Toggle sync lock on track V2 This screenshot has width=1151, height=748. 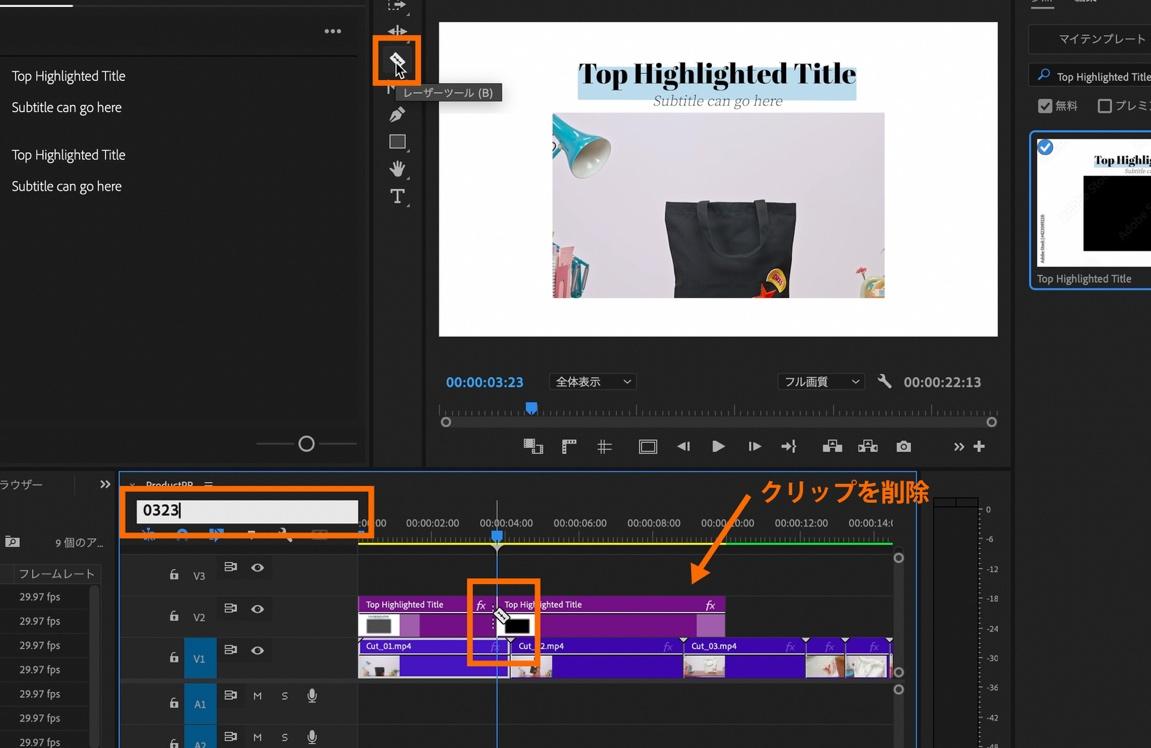tap(230, 608)
